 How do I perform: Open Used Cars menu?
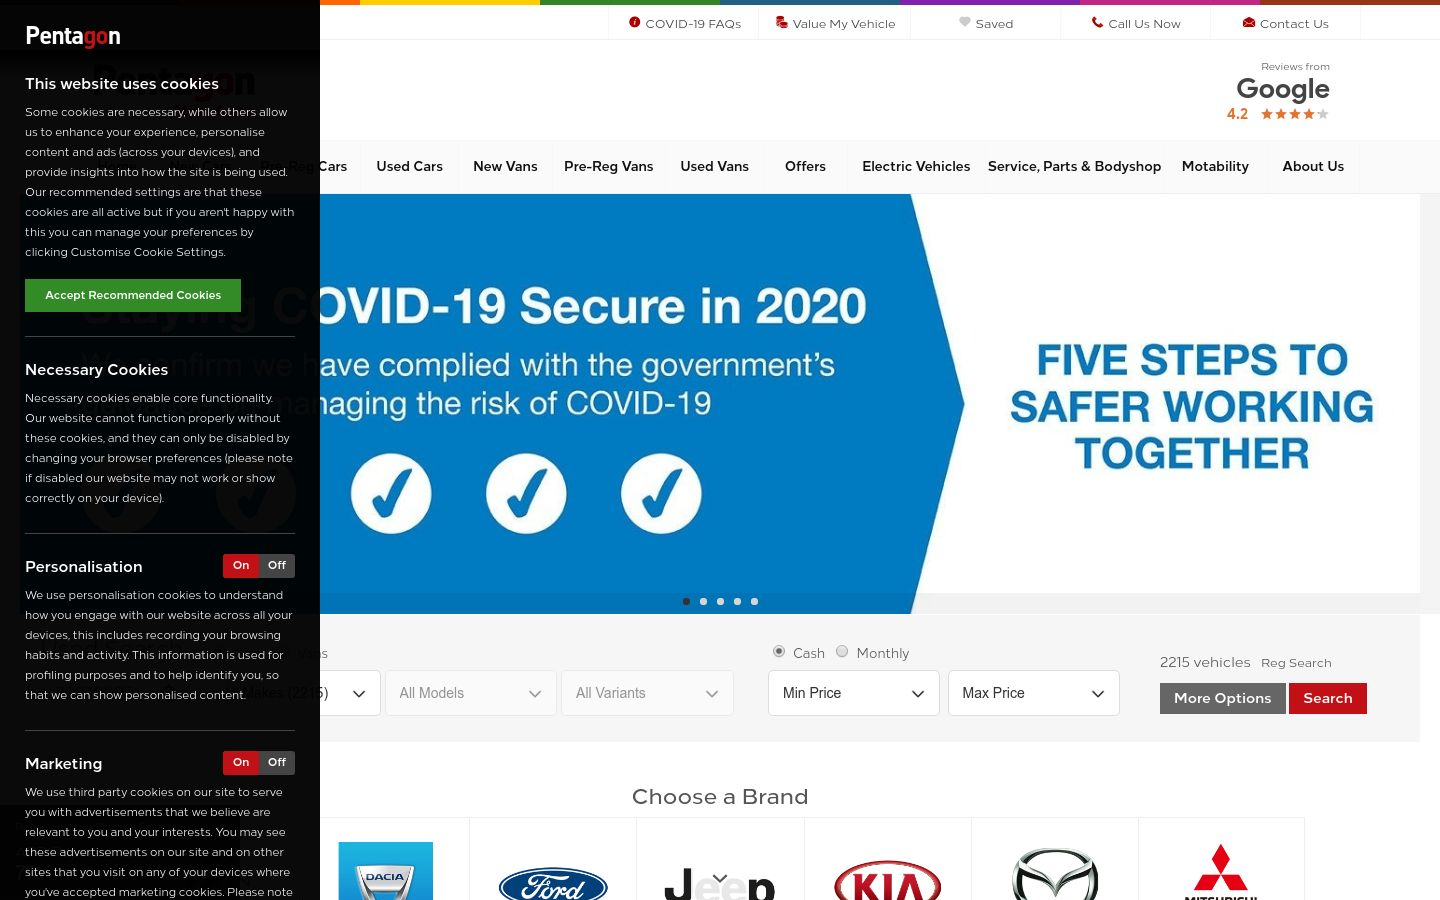pyautogui.click(x=409, y=166)
